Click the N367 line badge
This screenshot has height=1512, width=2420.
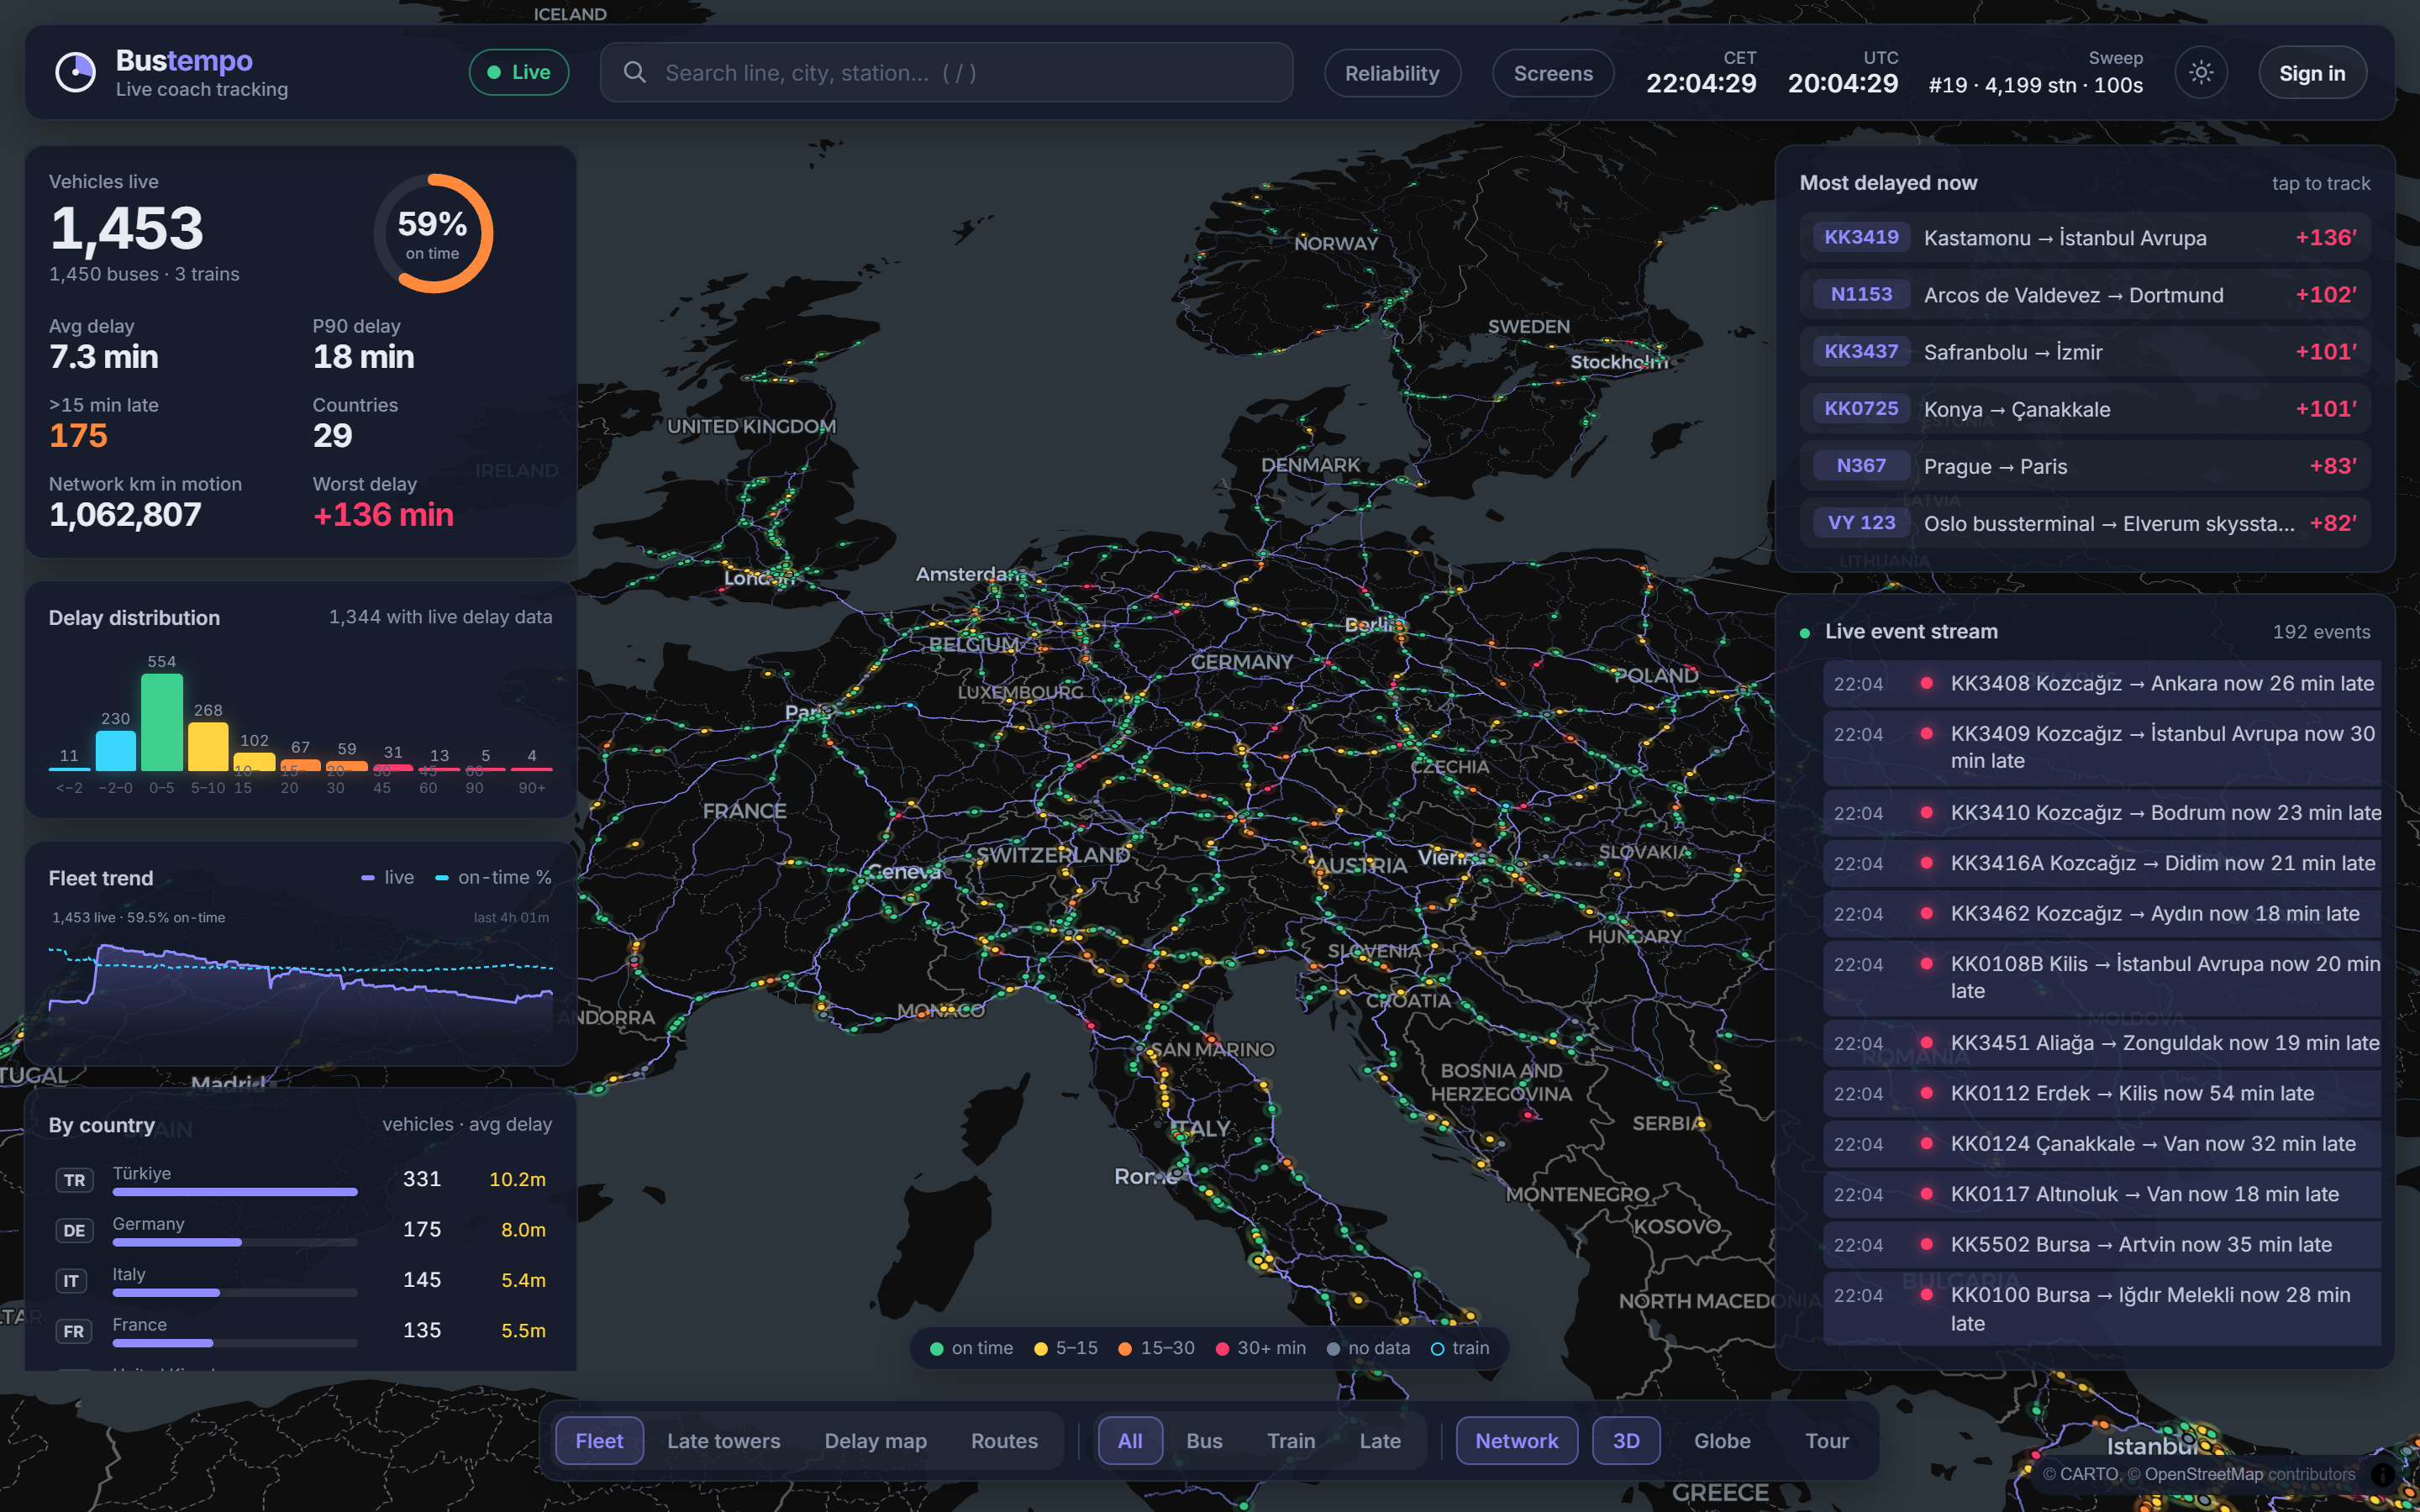(1861, 465)
